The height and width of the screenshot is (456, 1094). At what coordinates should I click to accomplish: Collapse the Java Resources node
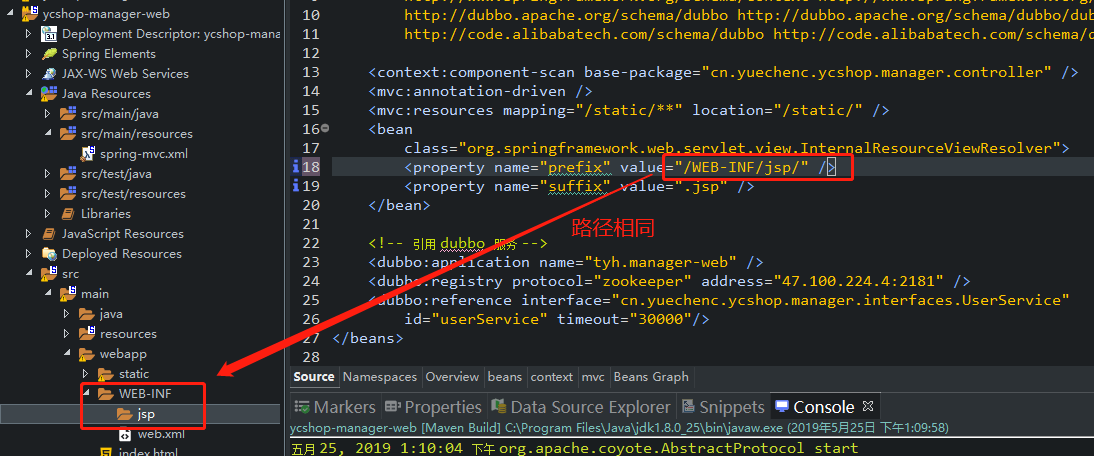(29, 93)
